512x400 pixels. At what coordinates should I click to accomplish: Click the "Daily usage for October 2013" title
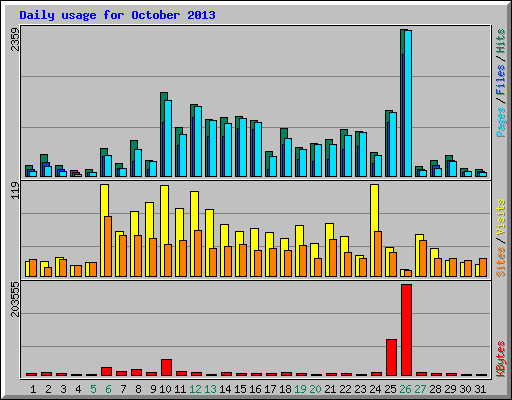[117, 15]
